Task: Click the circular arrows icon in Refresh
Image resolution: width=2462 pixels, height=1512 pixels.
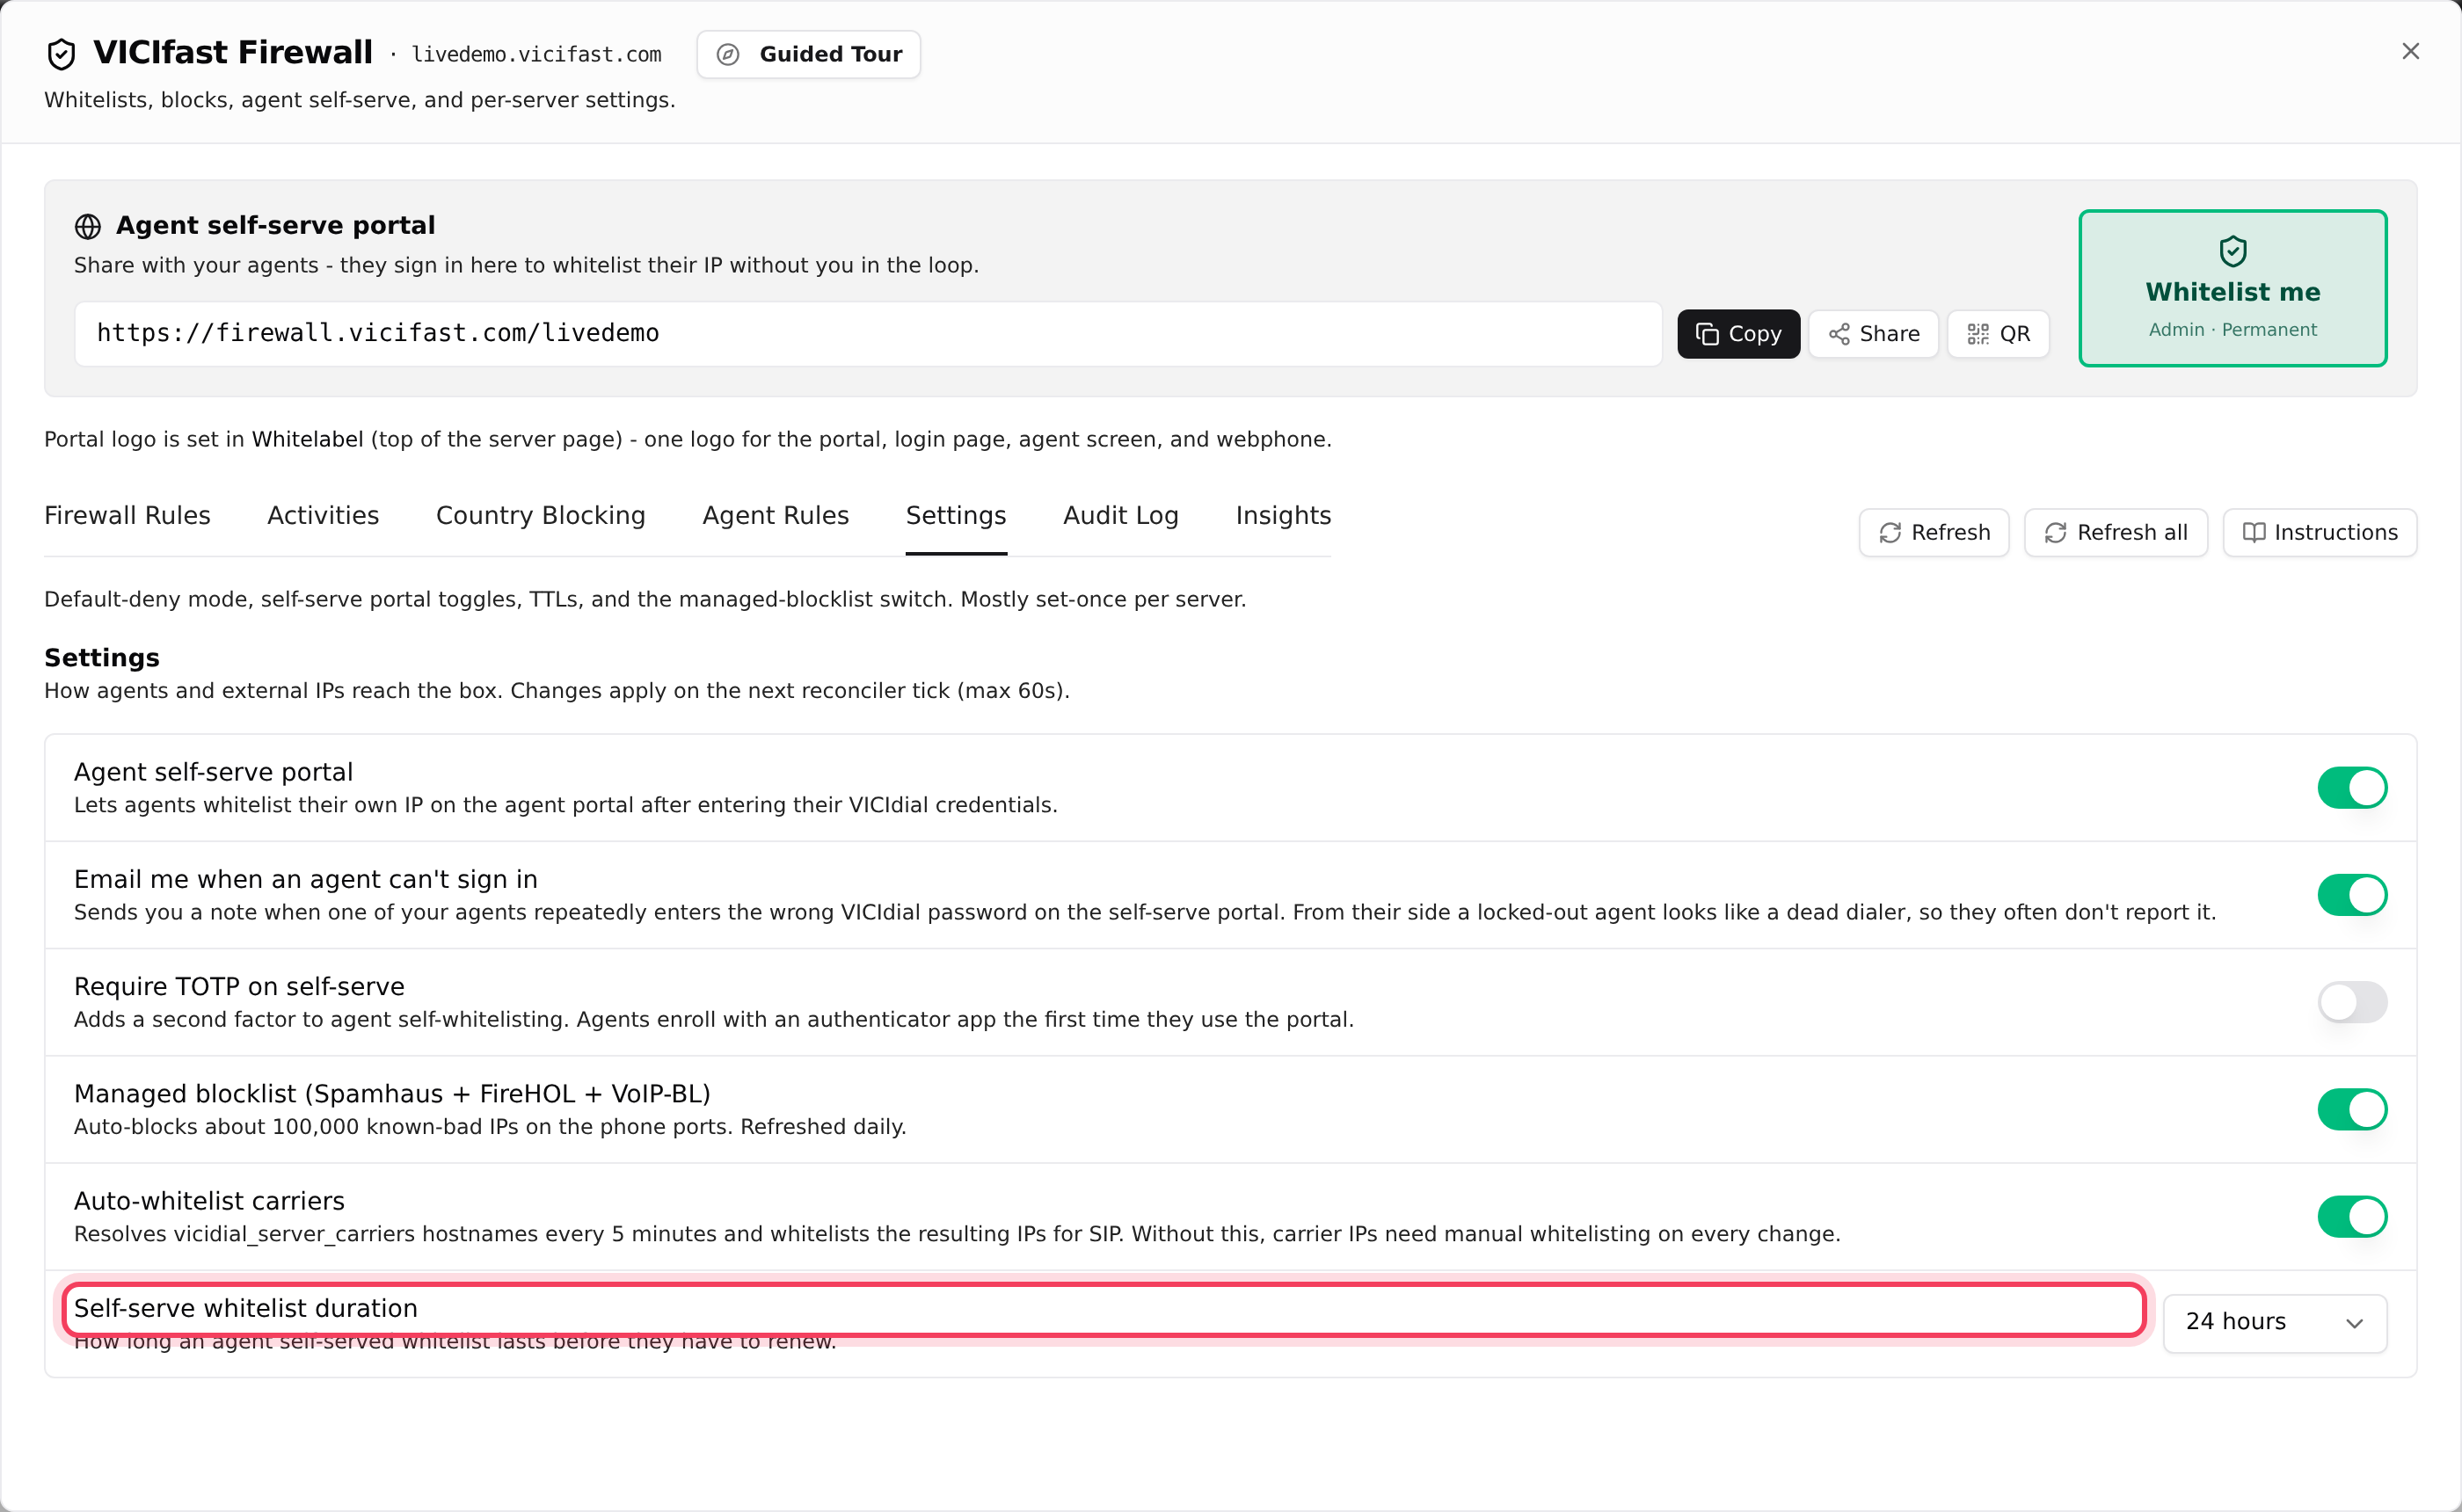Action: (x=1889, y=533)
